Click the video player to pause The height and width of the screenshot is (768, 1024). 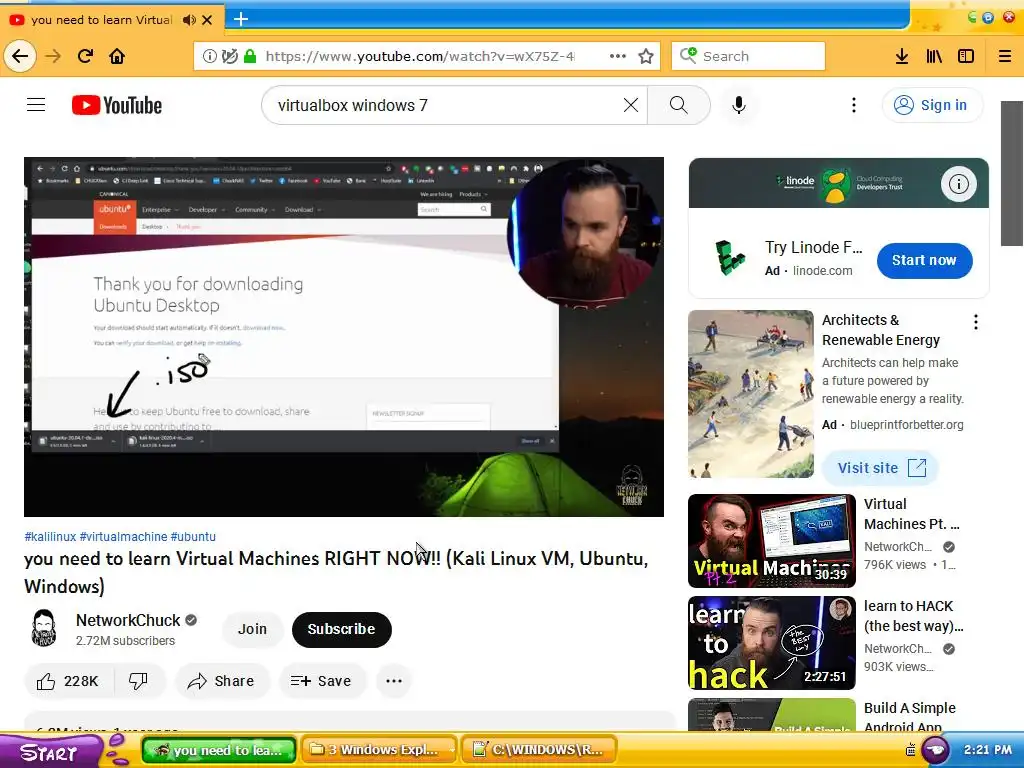pos(344,336)
